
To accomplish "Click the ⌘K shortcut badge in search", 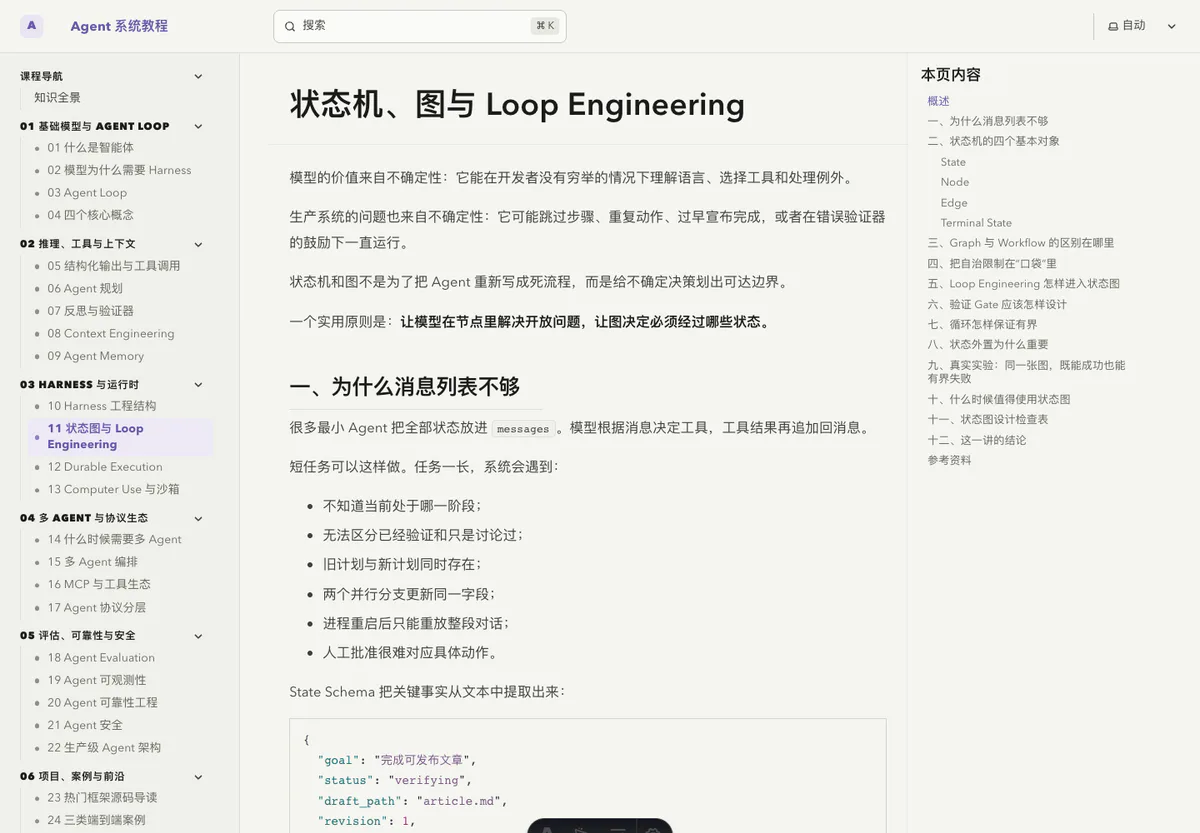I will (x=545, y=26).
